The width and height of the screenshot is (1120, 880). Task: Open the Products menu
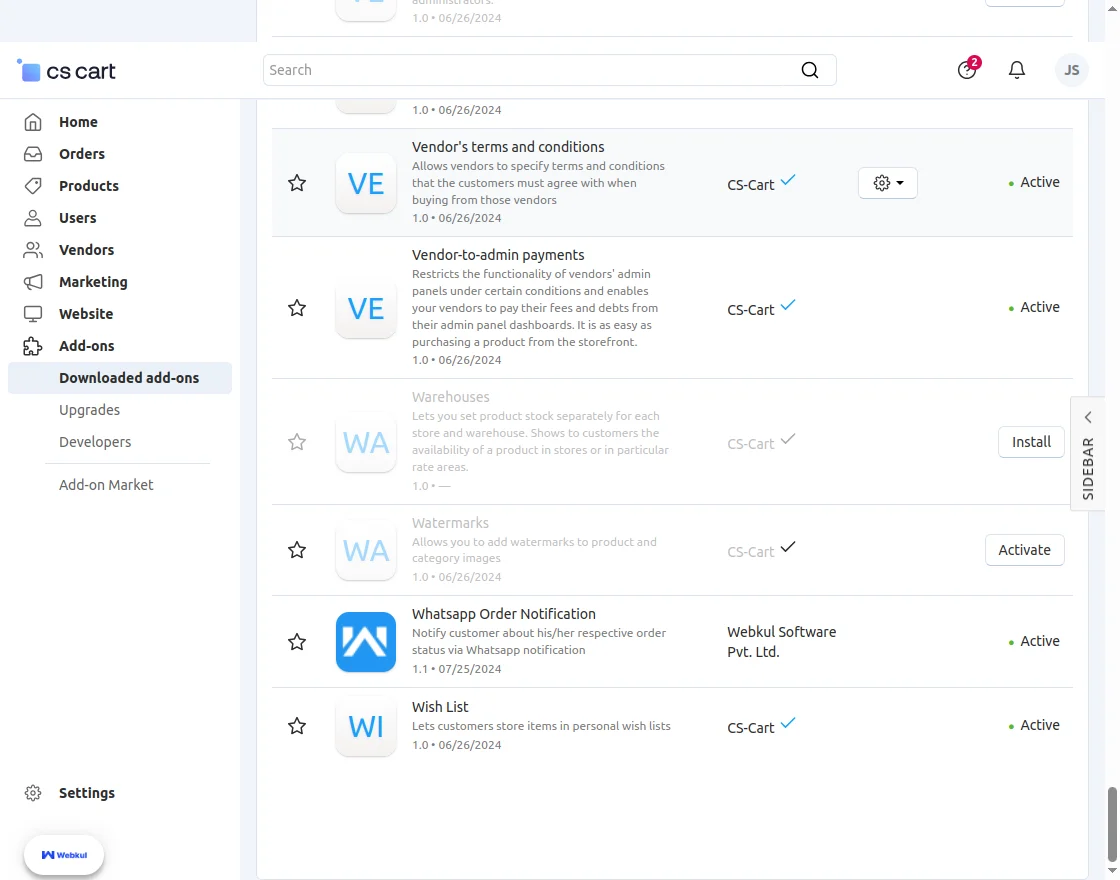click(88, 186)
